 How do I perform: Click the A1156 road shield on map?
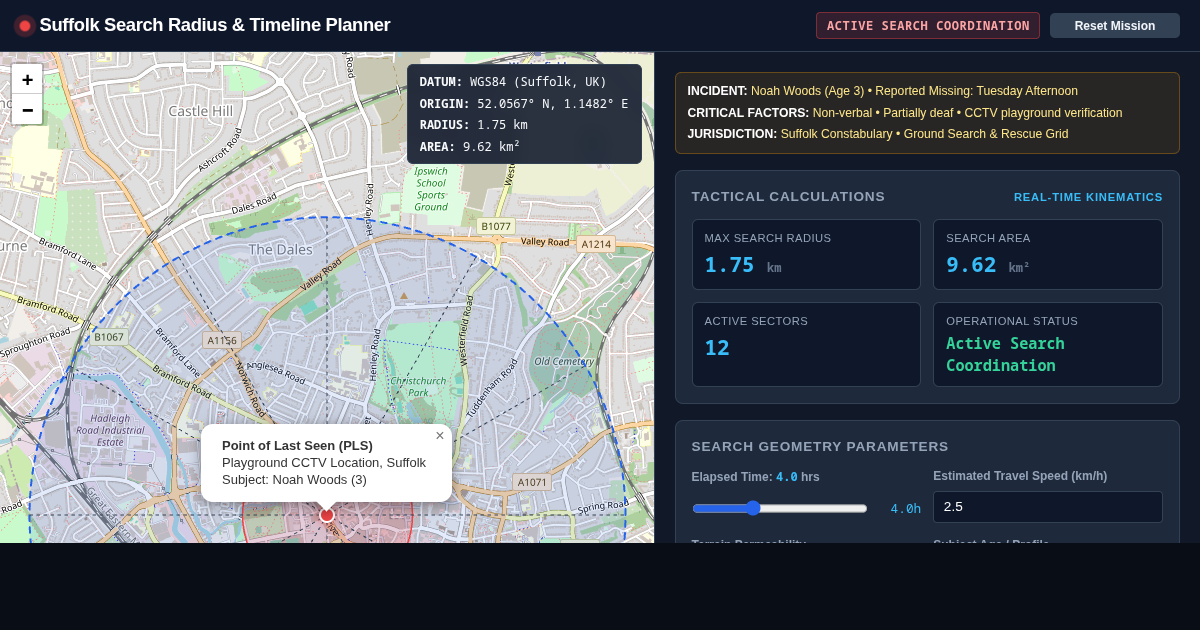click(221, 340)
